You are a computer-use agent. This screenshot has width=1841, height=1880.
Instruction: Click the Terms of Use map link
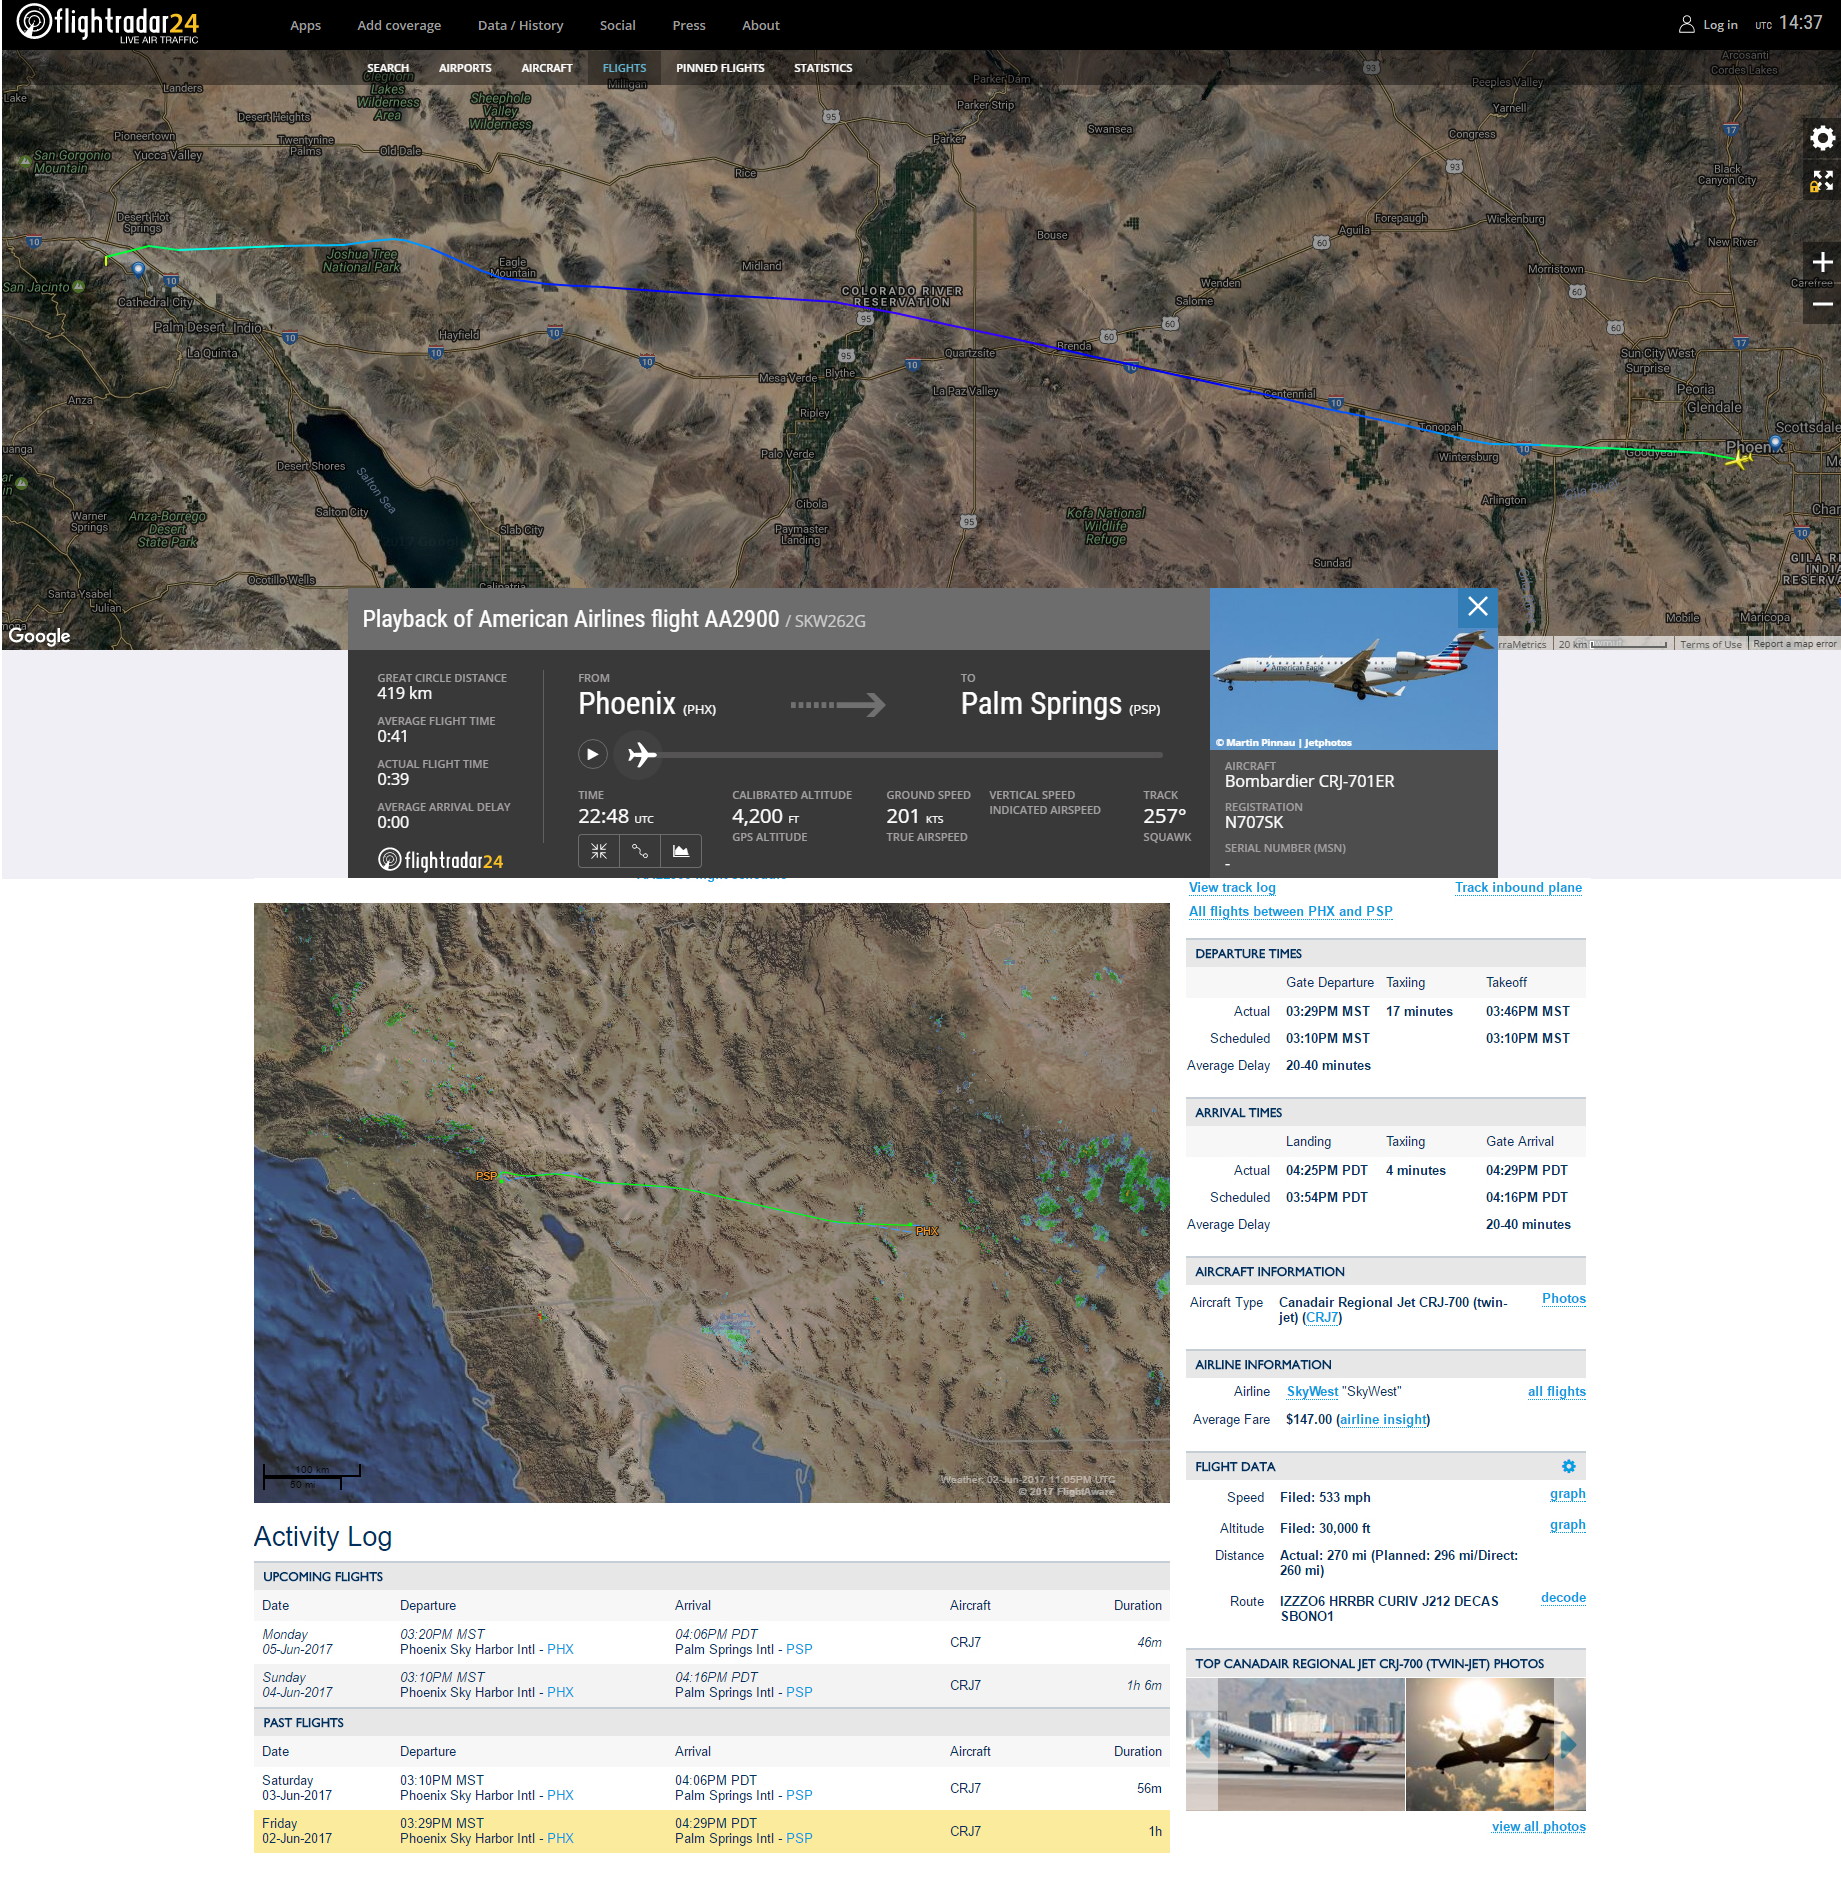[x=1710, y=644]
